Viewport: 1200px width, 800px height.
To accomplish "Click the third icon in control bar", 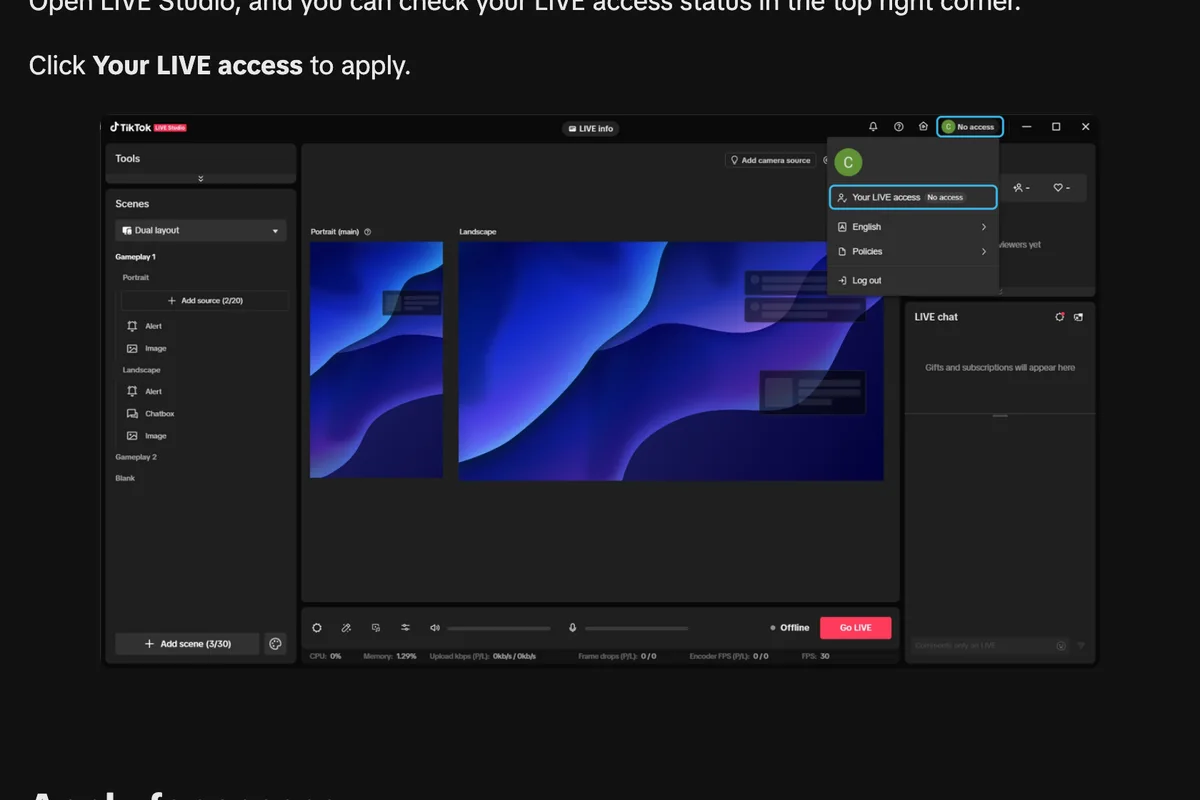I will pos(376,628).
